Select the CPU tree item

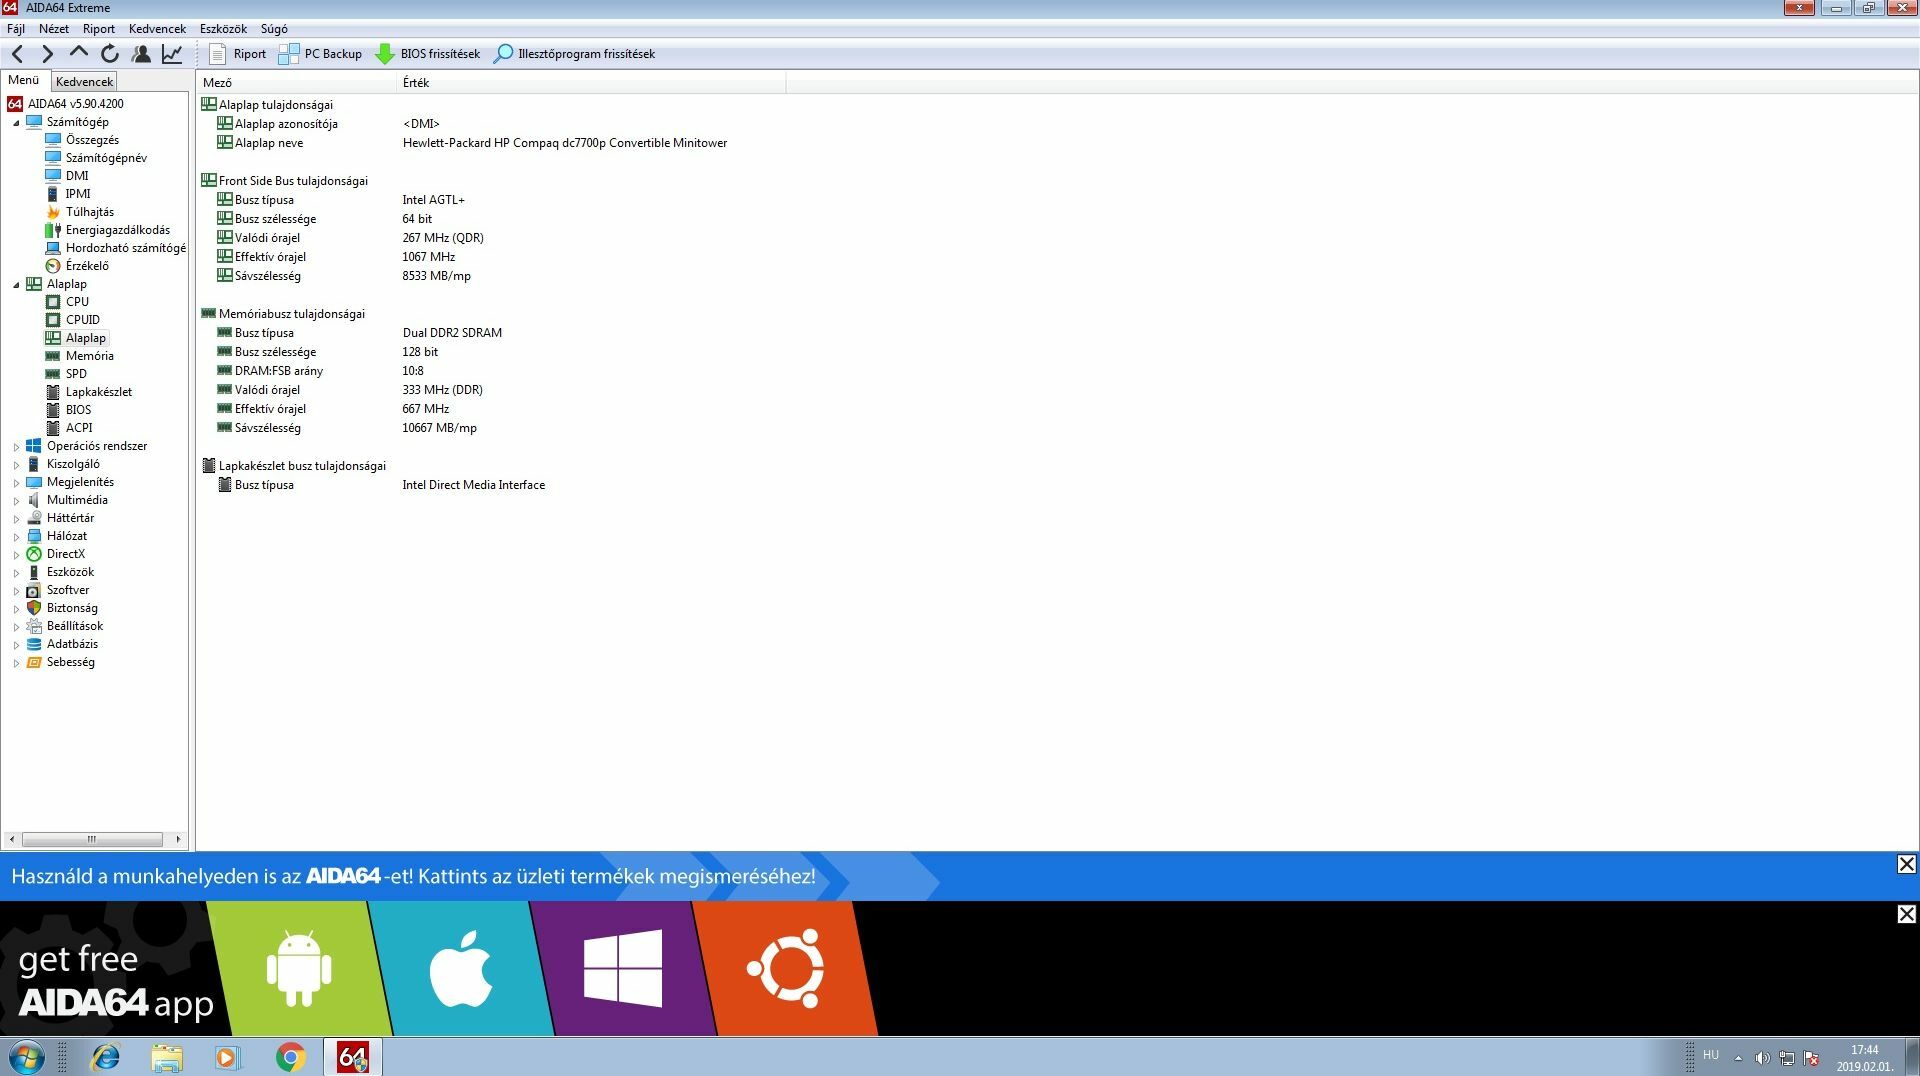[77, 302]
